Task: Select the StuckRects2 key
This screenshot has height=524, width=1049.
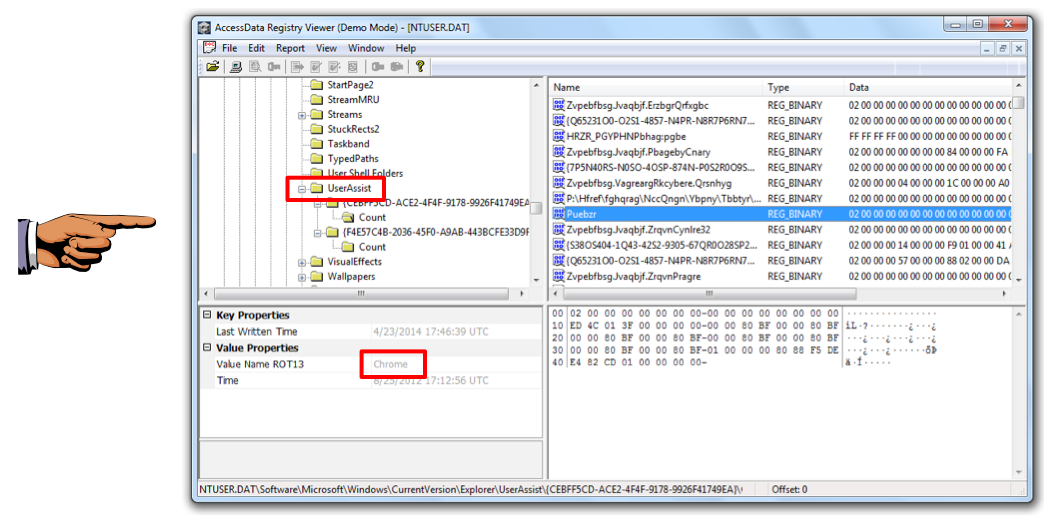Action: pyautogui.click(x=354, y=129)
